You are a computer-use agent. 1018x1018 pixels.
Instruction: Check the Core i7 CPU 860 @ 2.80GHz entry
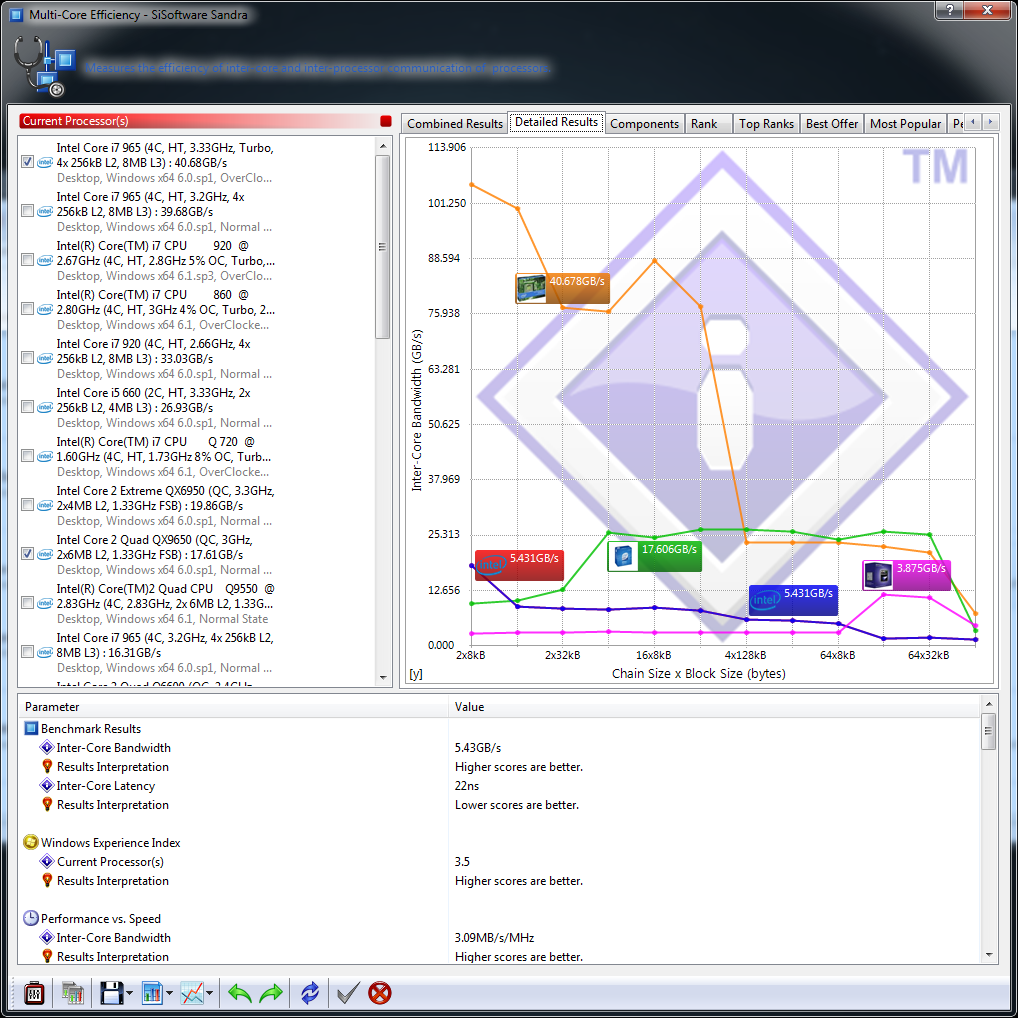click(x=27, y=309)
